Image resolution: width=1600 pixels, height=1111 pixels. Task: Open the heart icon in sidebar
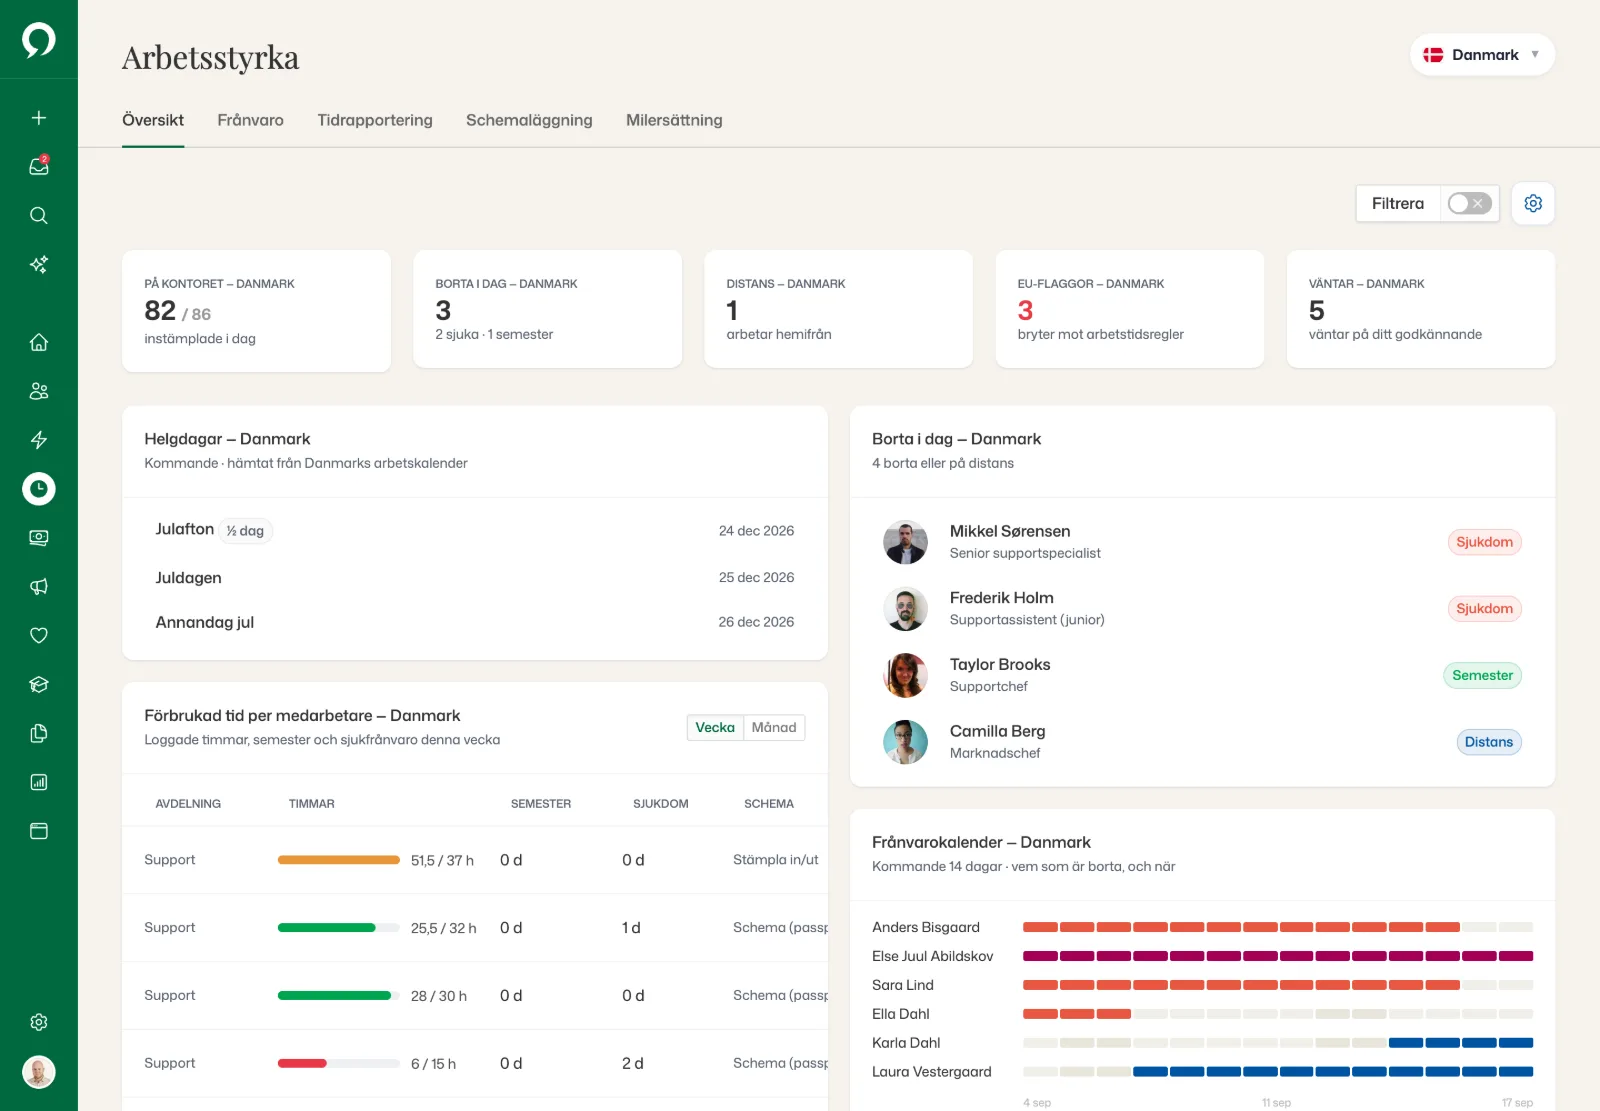(39, 635)
